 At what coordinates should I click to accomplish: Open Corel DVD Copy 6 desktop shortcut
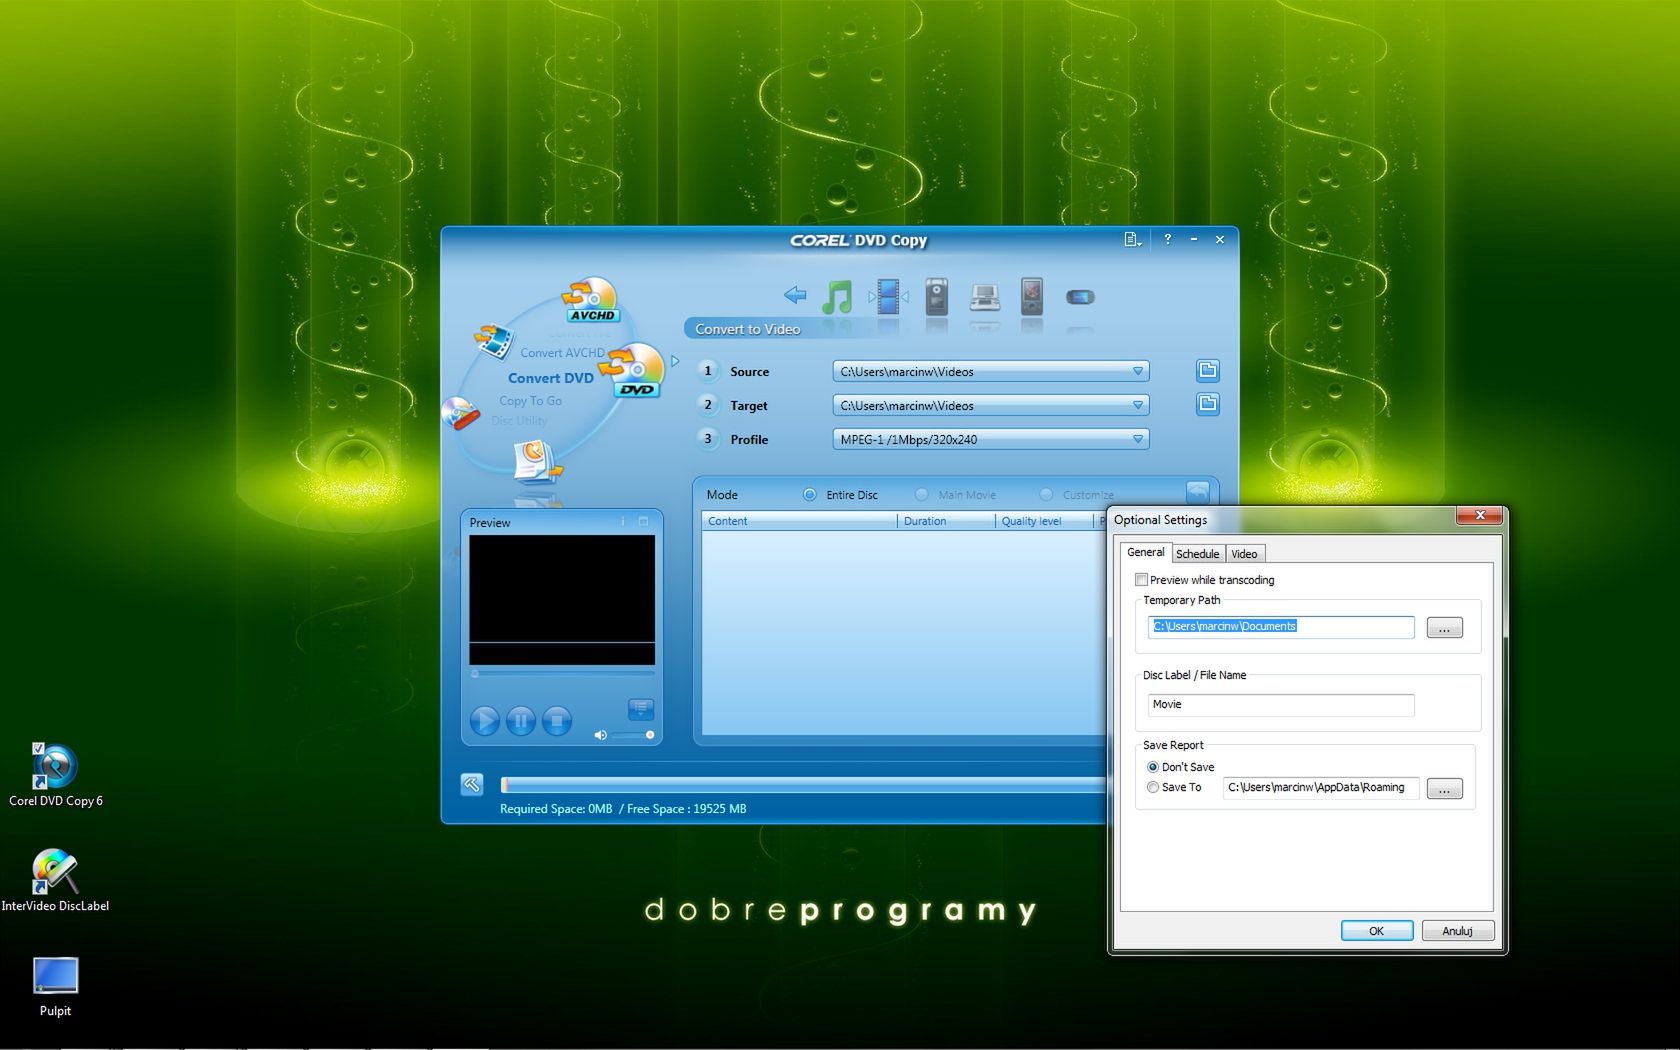(x=55, y=775)
